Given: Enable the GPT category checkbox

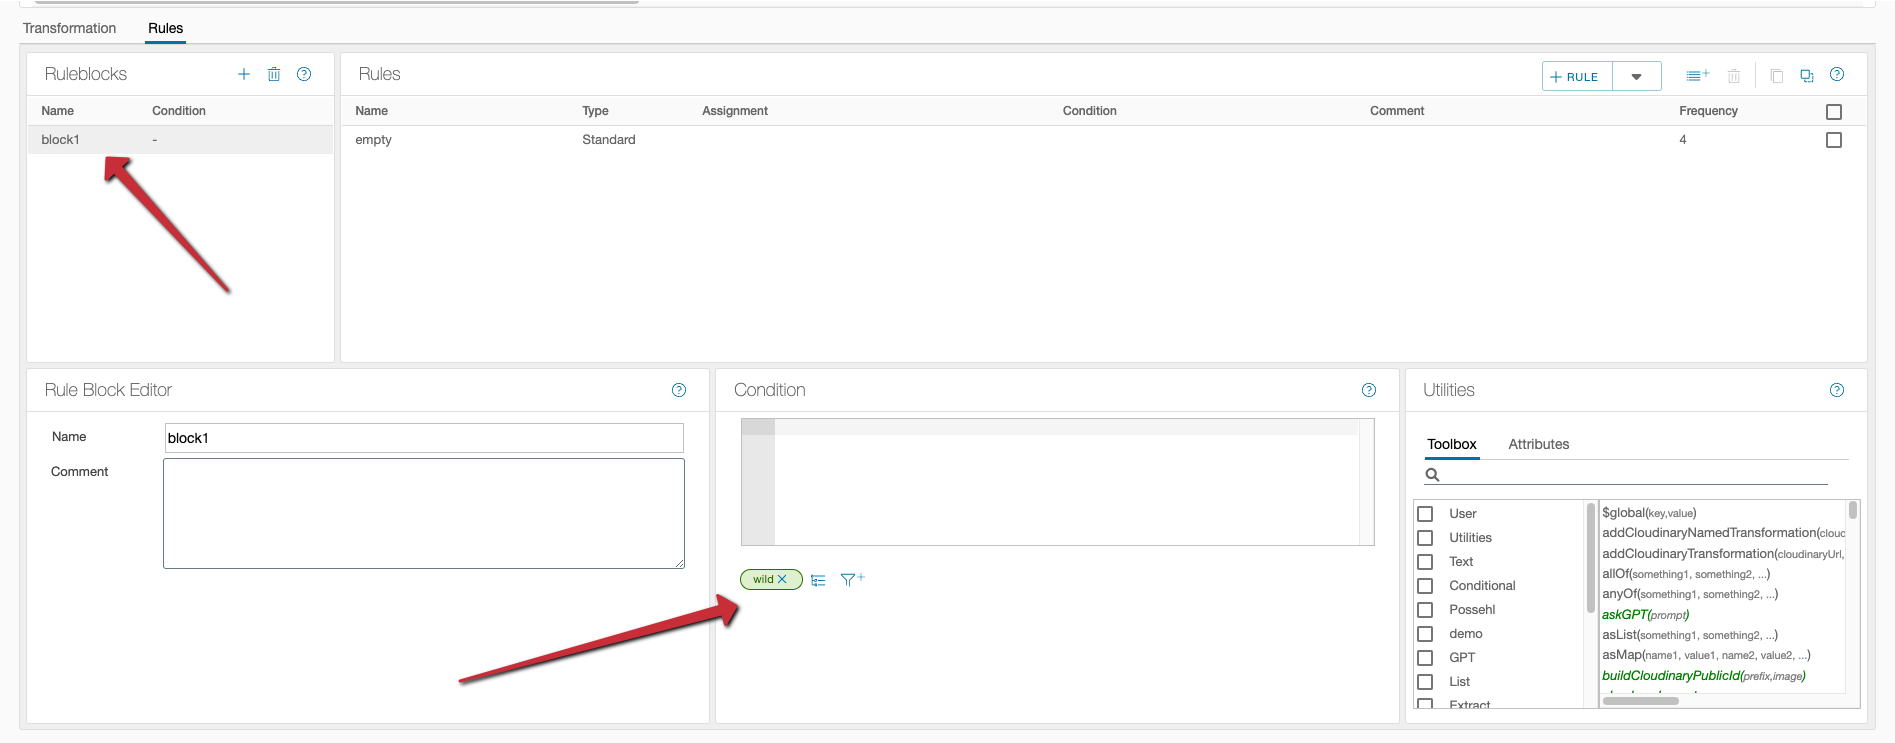Looking at the screenshot, I should 1425,658.
